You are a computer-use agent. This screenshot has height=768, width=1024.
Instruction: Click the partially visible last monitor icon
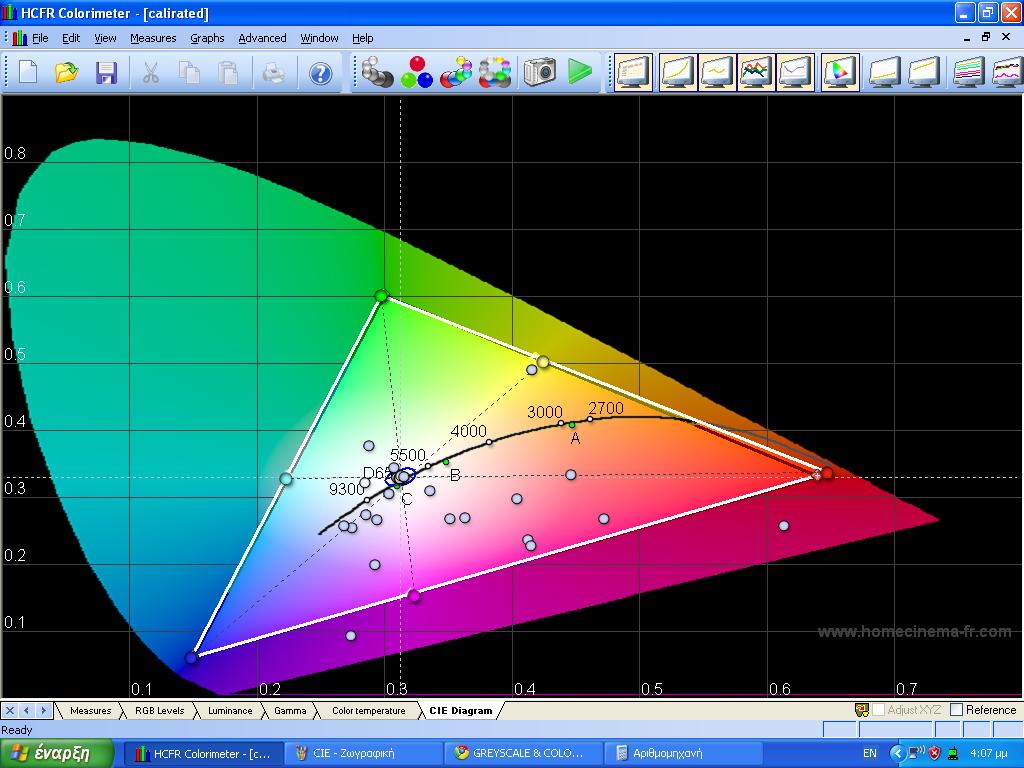point(1008,72)
